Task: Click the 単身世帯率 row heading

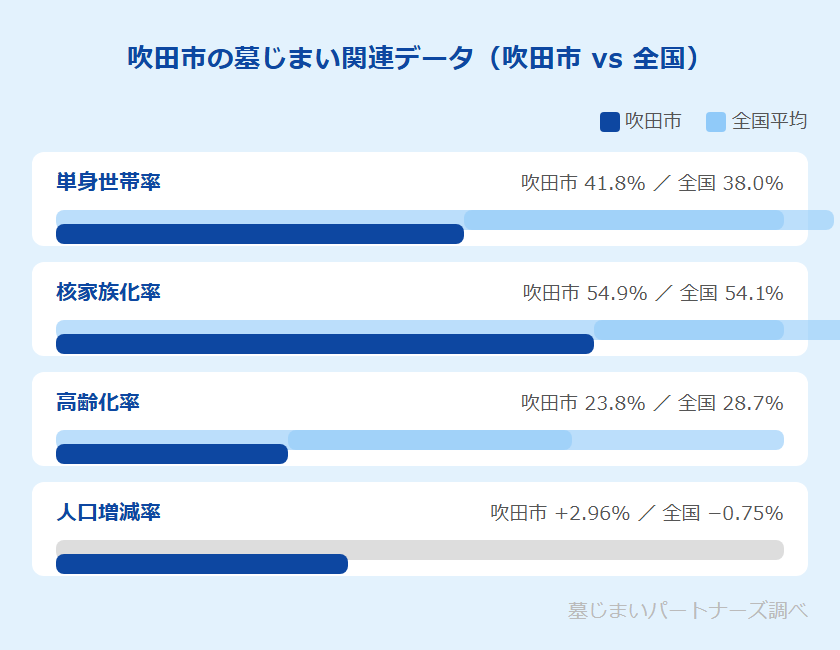Action: (x=108, y=183)
